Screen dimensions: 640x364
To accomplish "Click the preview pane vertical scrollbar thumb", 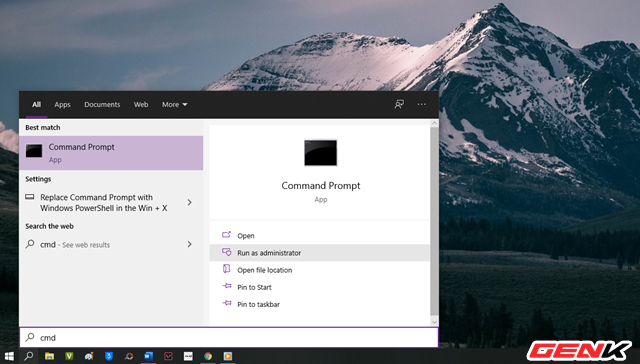I will [x=434, y=220].
